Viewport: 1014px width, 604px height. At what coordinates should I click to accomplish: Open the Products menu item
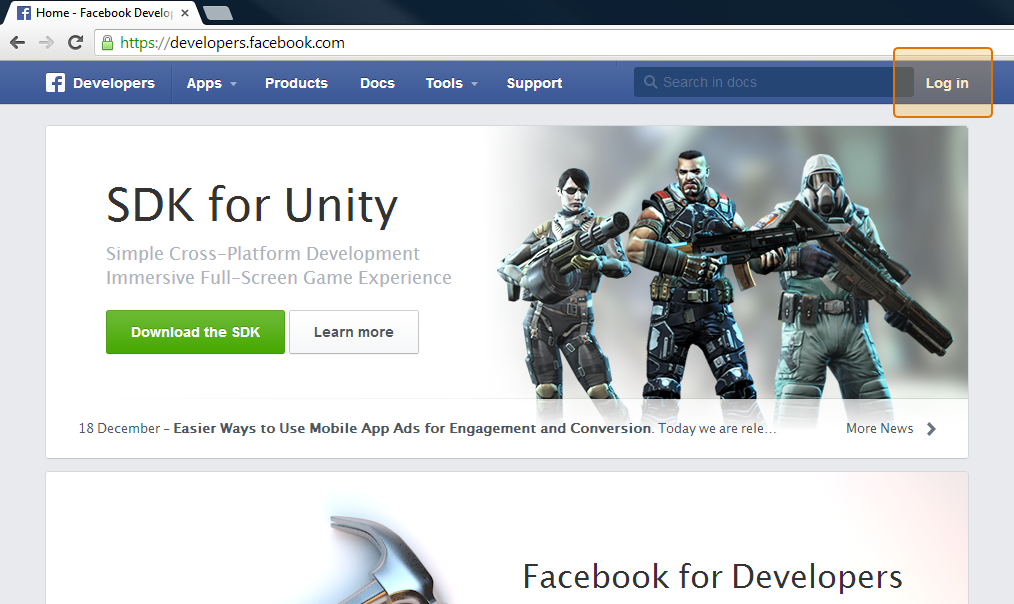coord(296,83)
